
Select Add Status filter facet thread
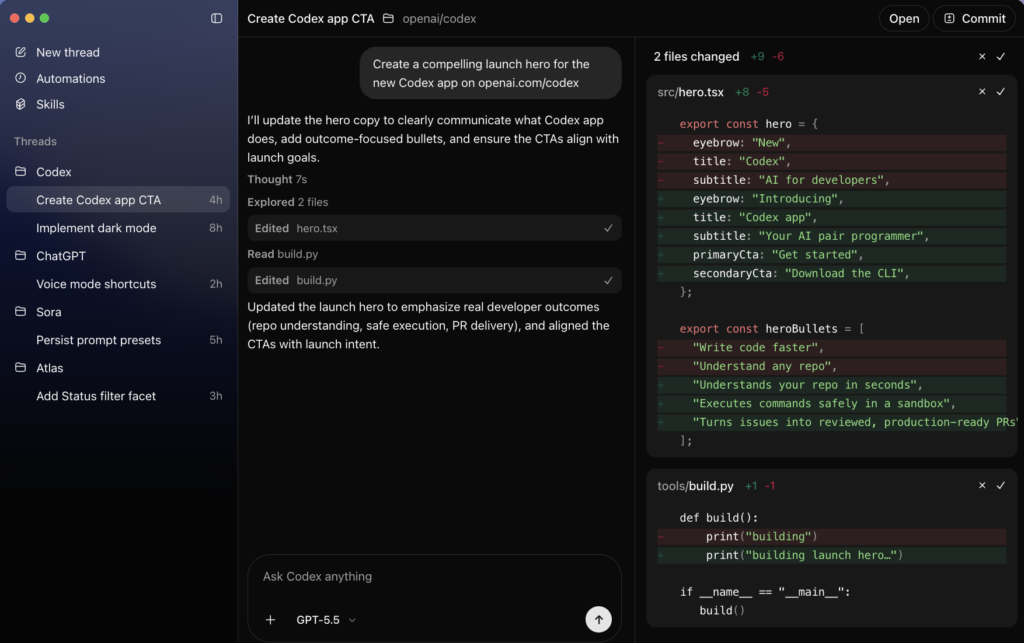[x=118, y=396]
